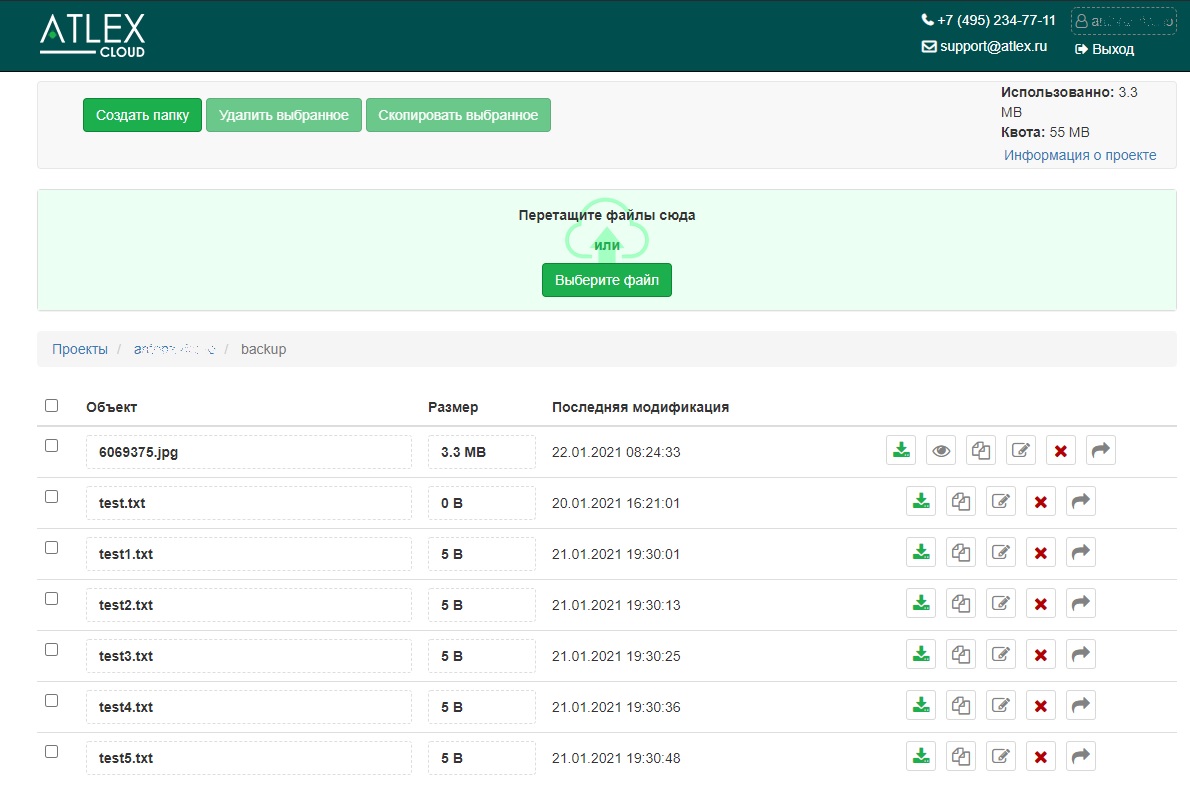Preview 6069375.jpg with the eye icon
The image size is (1190, 795).
(941, 451)
